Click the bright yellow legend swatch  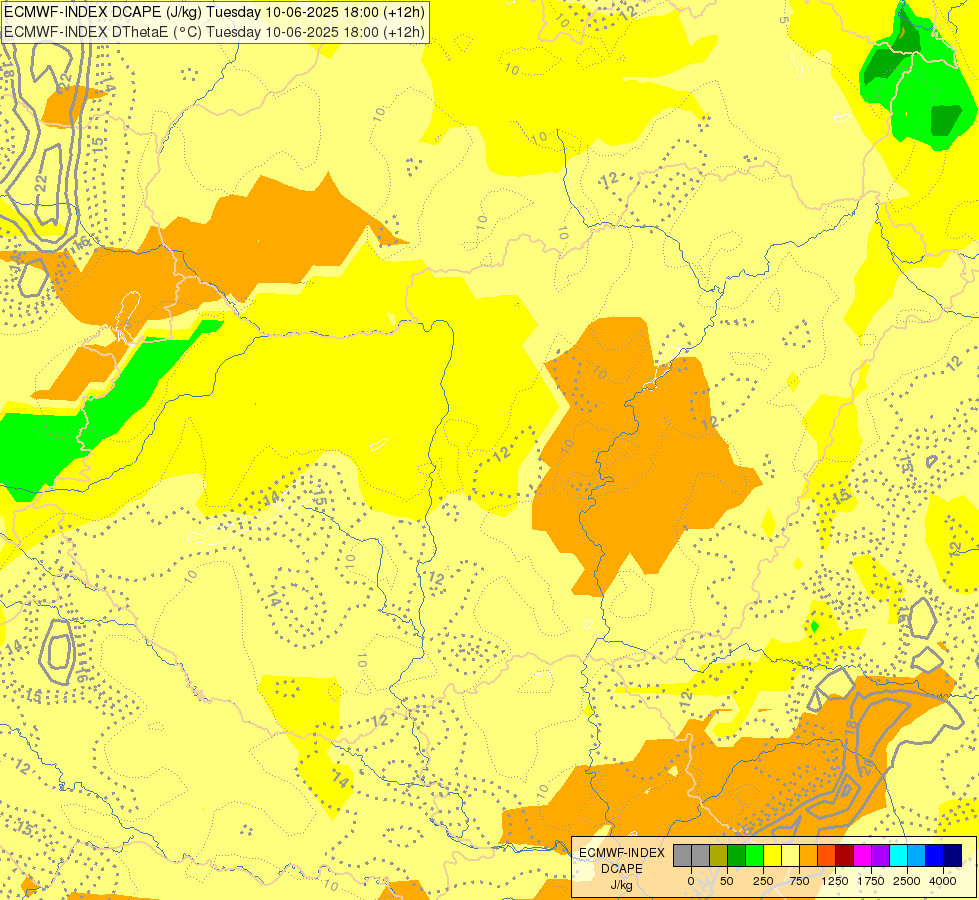pyautogui.click(x=772, y=855)
